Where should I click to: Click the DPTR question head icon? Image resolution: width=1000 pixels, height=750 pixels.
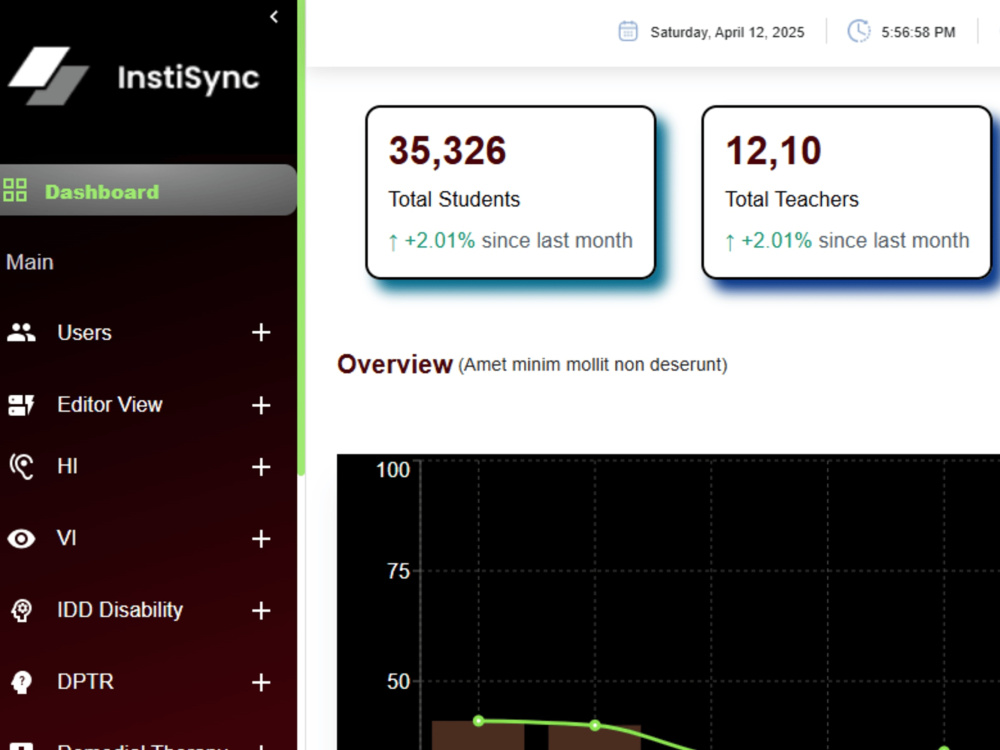pos(21,682)
